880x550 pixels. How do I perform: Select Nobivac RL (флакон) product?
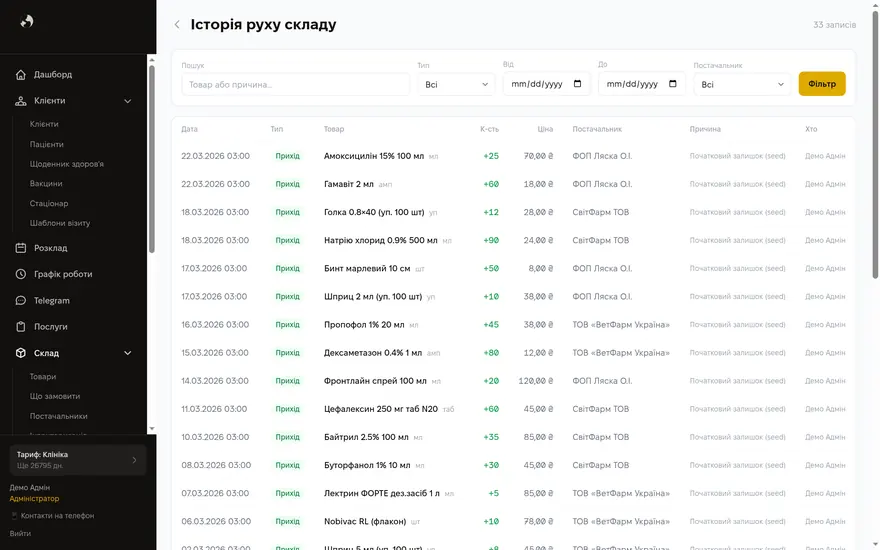[365, 521]
